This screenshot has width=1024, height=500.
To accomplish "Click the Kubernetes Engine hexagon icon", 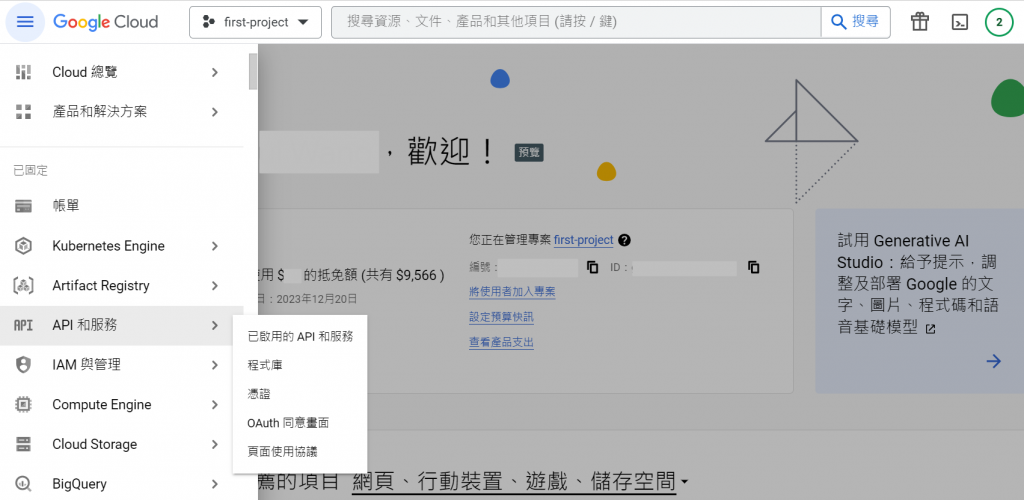I will click(24, 246).
